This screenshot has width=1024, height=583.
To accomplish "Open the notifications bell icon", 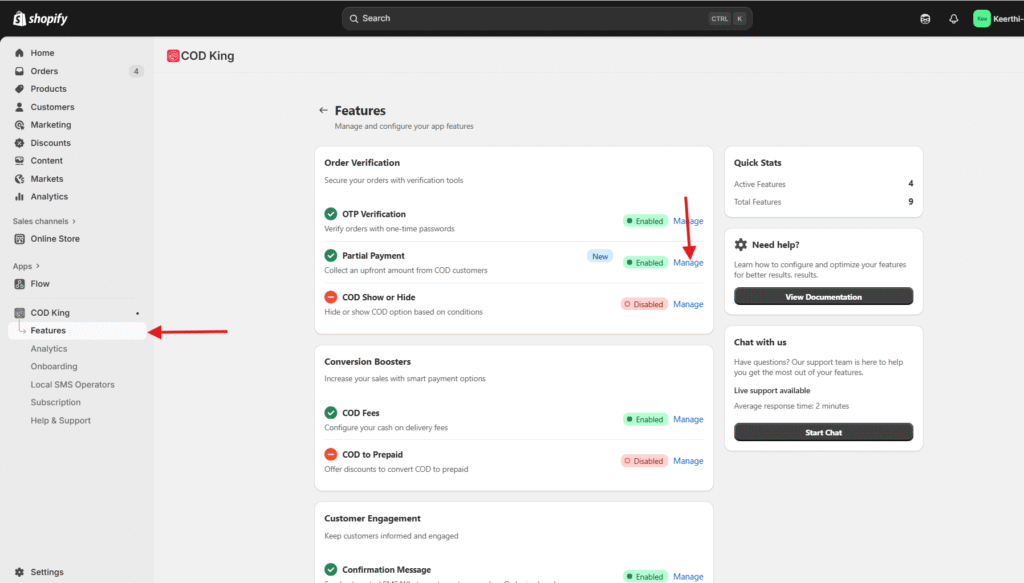I will pos(953,19).
